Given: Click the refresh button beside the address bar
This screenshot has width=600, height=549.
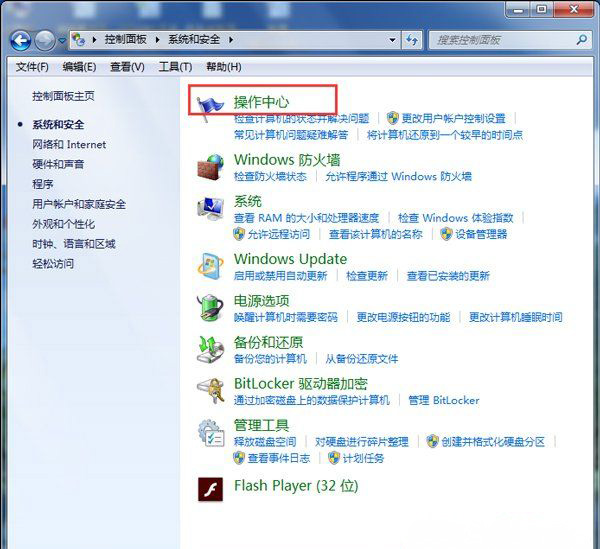Looking at the screenshot, I should [x=412, y=40].
